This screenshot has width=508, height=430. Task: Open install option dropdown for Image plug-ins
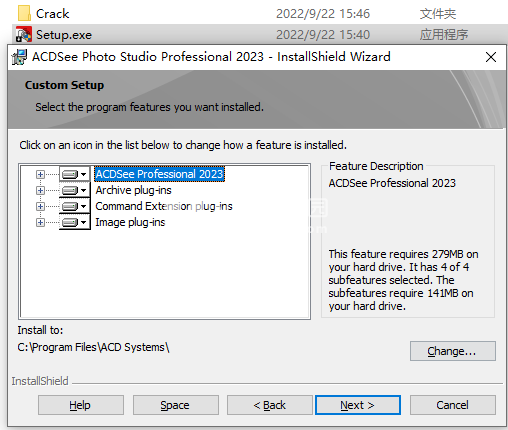click(75, 222)
